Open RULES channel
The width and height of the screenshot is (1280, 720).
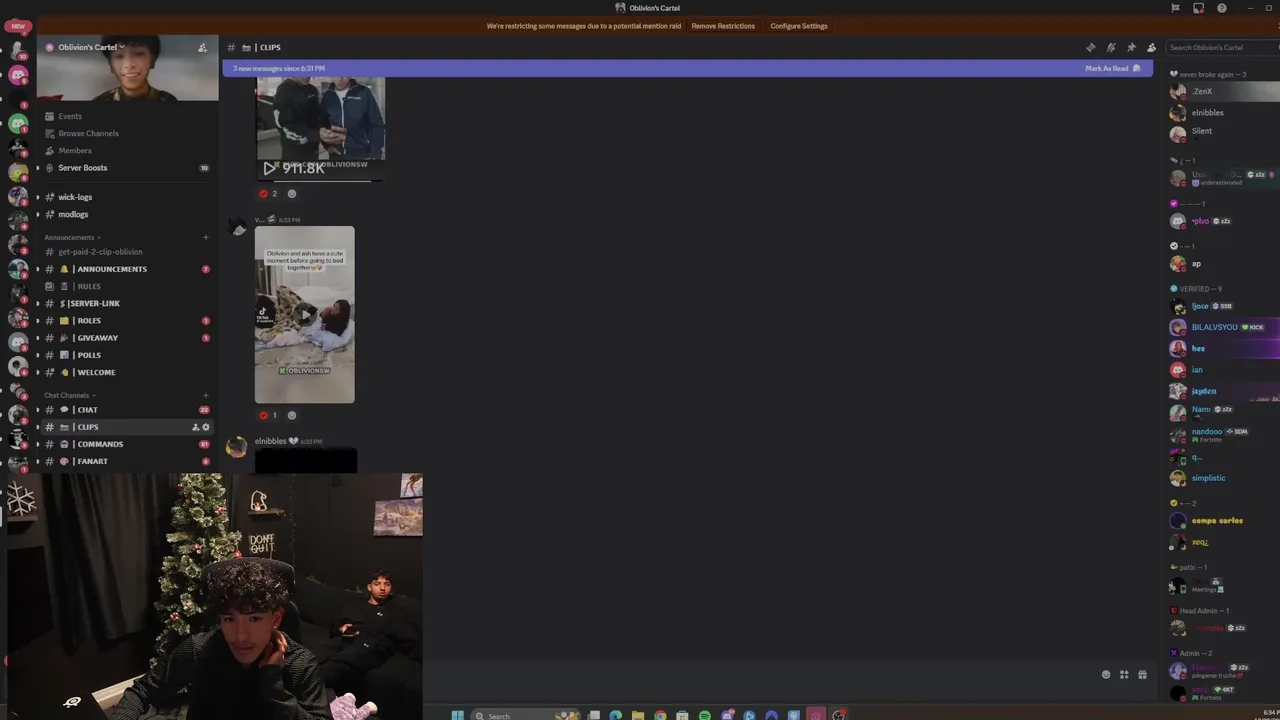(88, 286)
